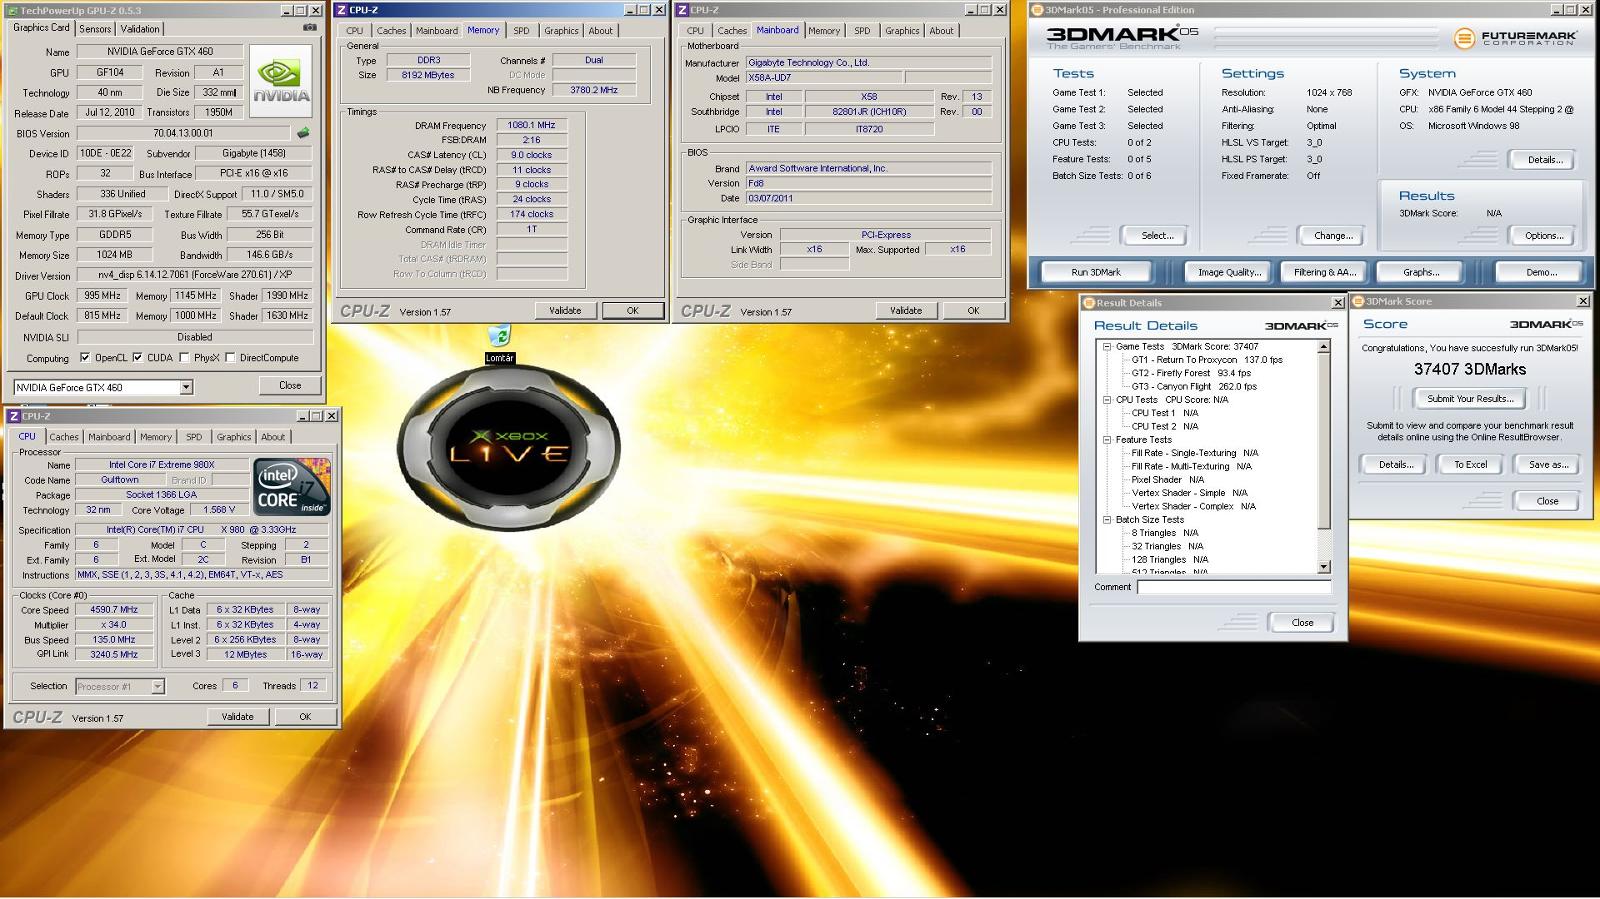Open the SPD tab in CPU-Z Memory window
The image size is (1600, 899).
(521, 31)
